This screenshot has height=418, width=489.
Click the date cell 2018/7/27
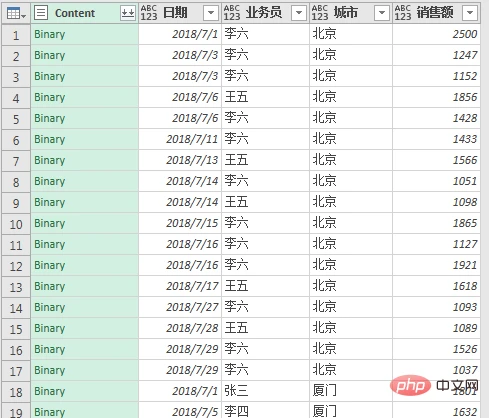(180, 307)
